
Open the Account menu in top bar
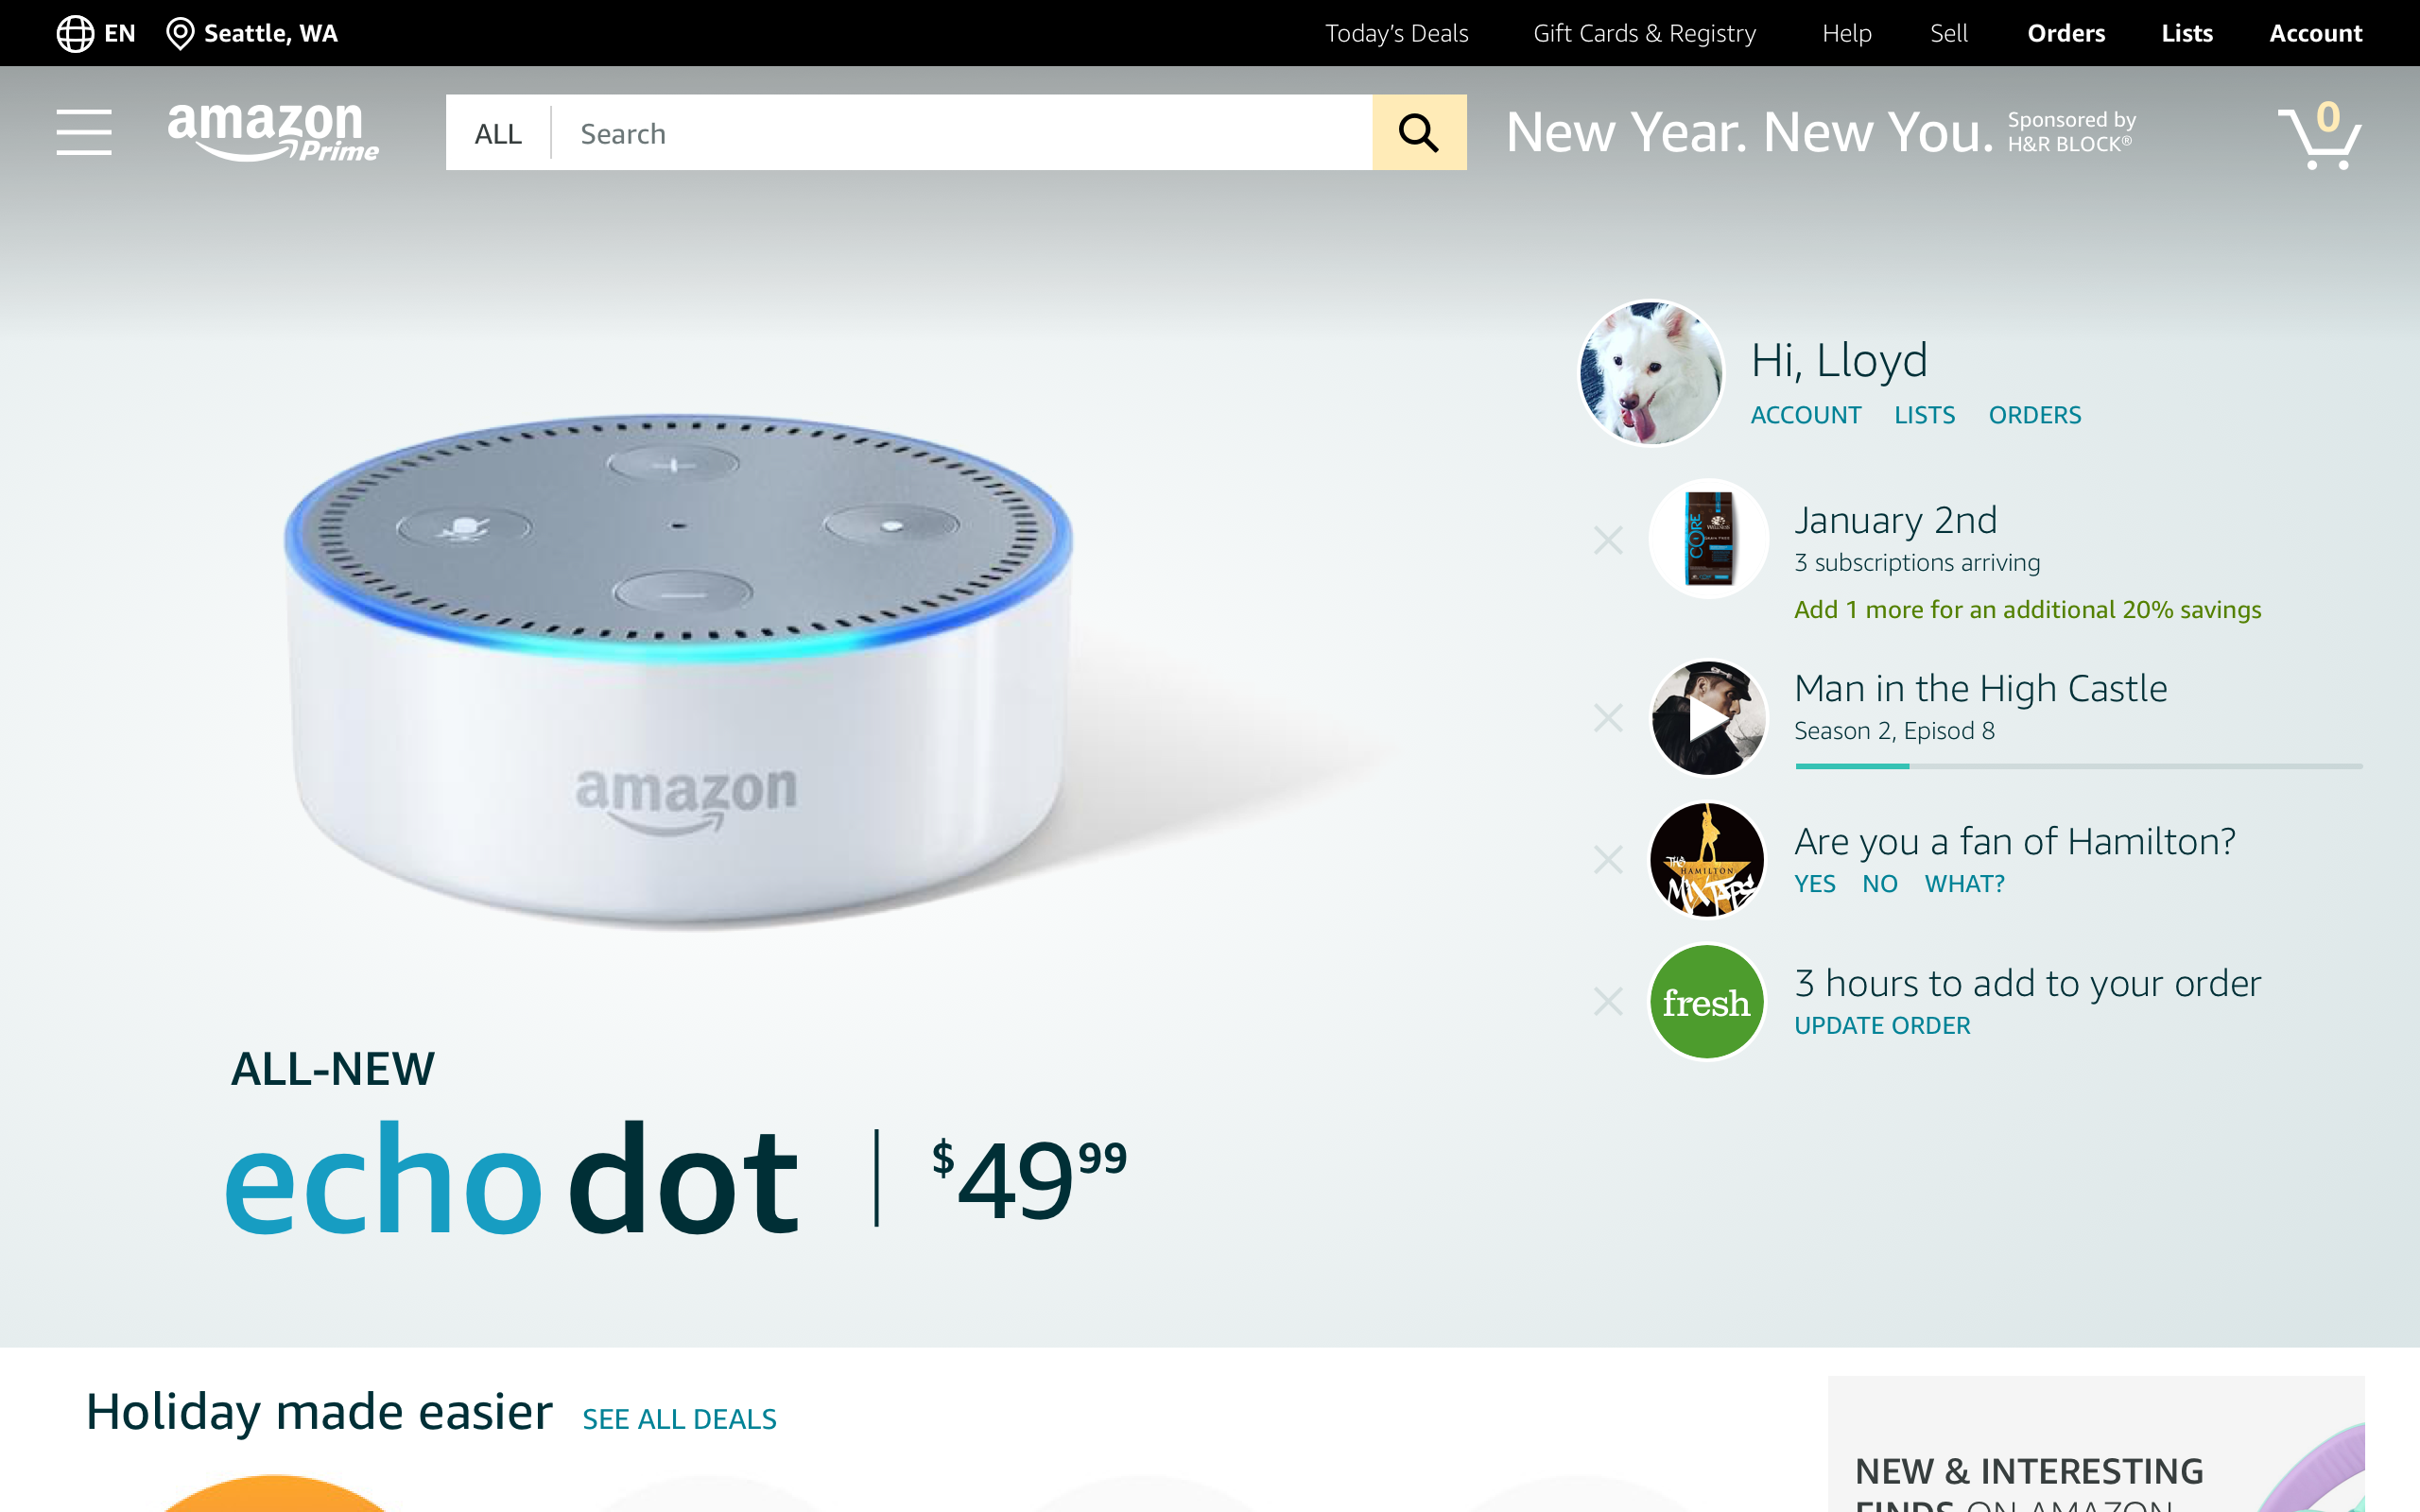pyautogui.click(x=2315, y=33)
